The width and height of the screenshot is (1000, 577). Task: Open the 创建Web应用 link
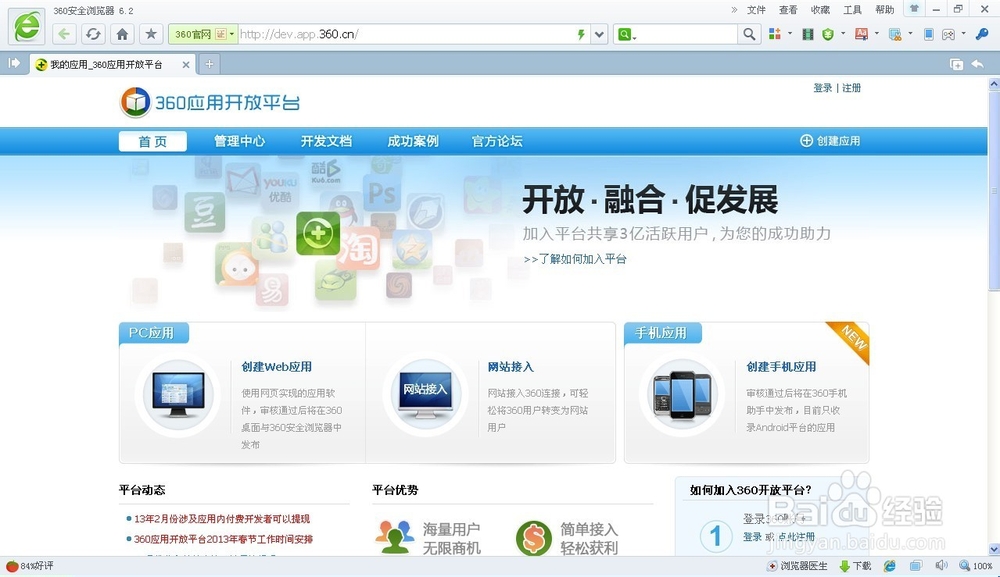(276, 367)
